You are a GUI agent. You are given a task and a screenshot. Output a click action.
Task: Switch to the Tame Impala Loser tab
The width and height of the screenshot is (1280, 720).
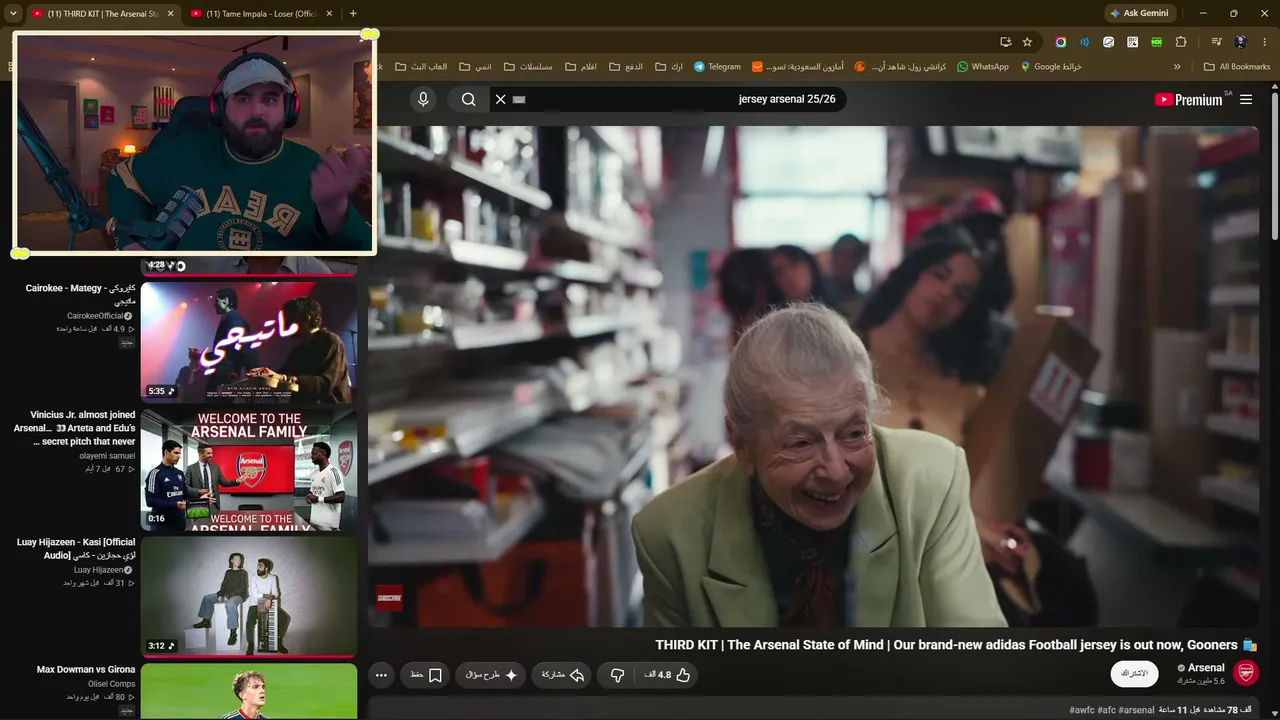(260, 14)
